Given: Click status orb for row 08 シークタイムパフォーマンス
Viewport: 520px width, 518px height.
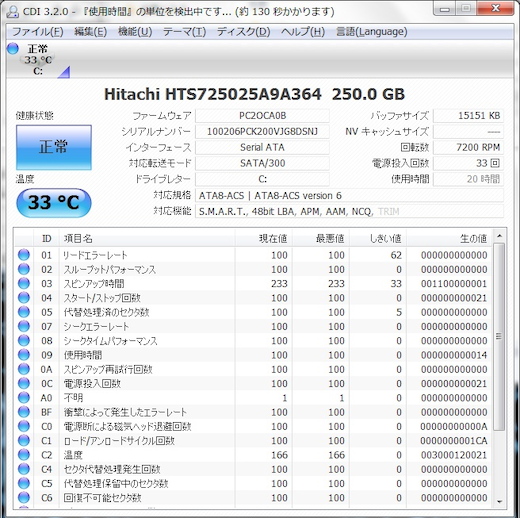Looking at the screenshot, I should pos(24,341).
